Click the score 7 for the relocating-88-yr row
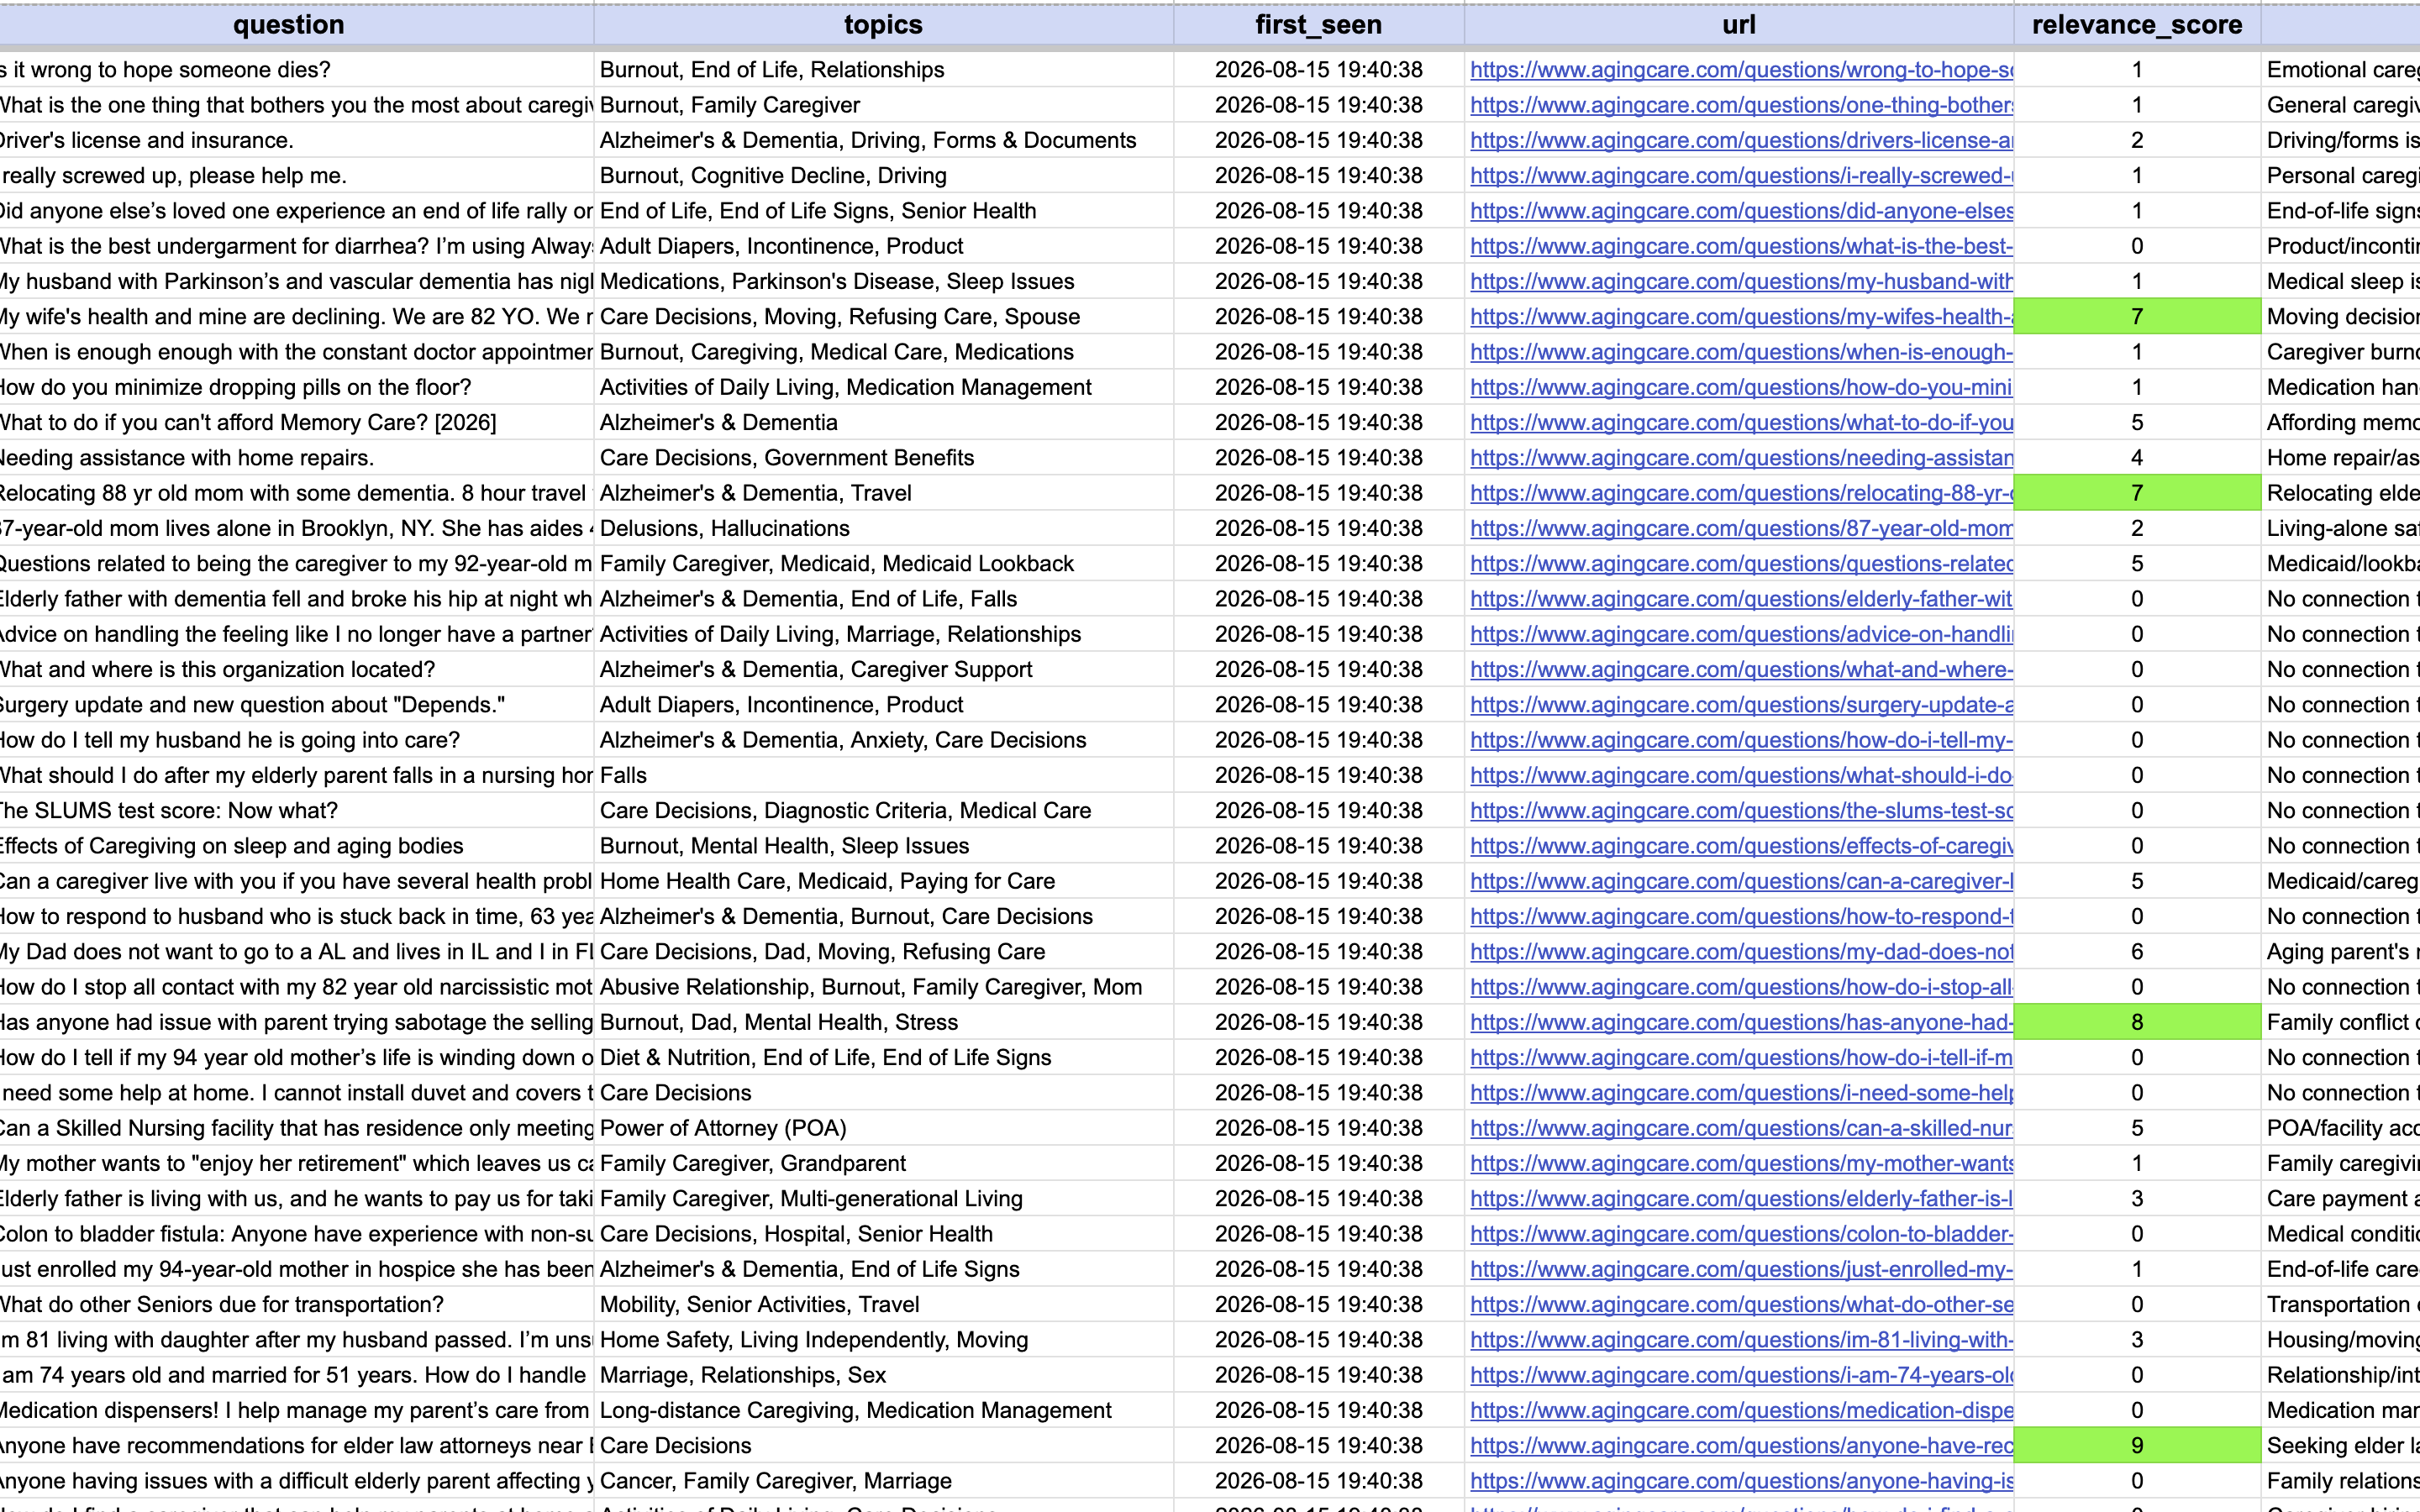 2137,493
